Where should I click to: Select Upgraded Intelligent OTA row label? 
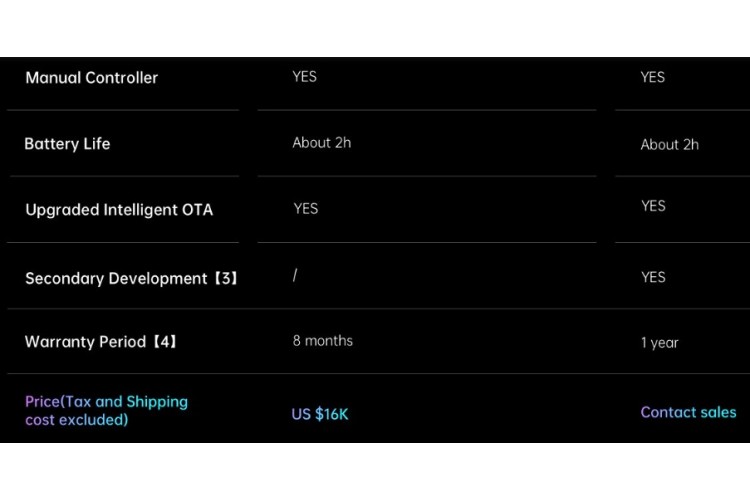pyautogui.click(x=118, y=210)
